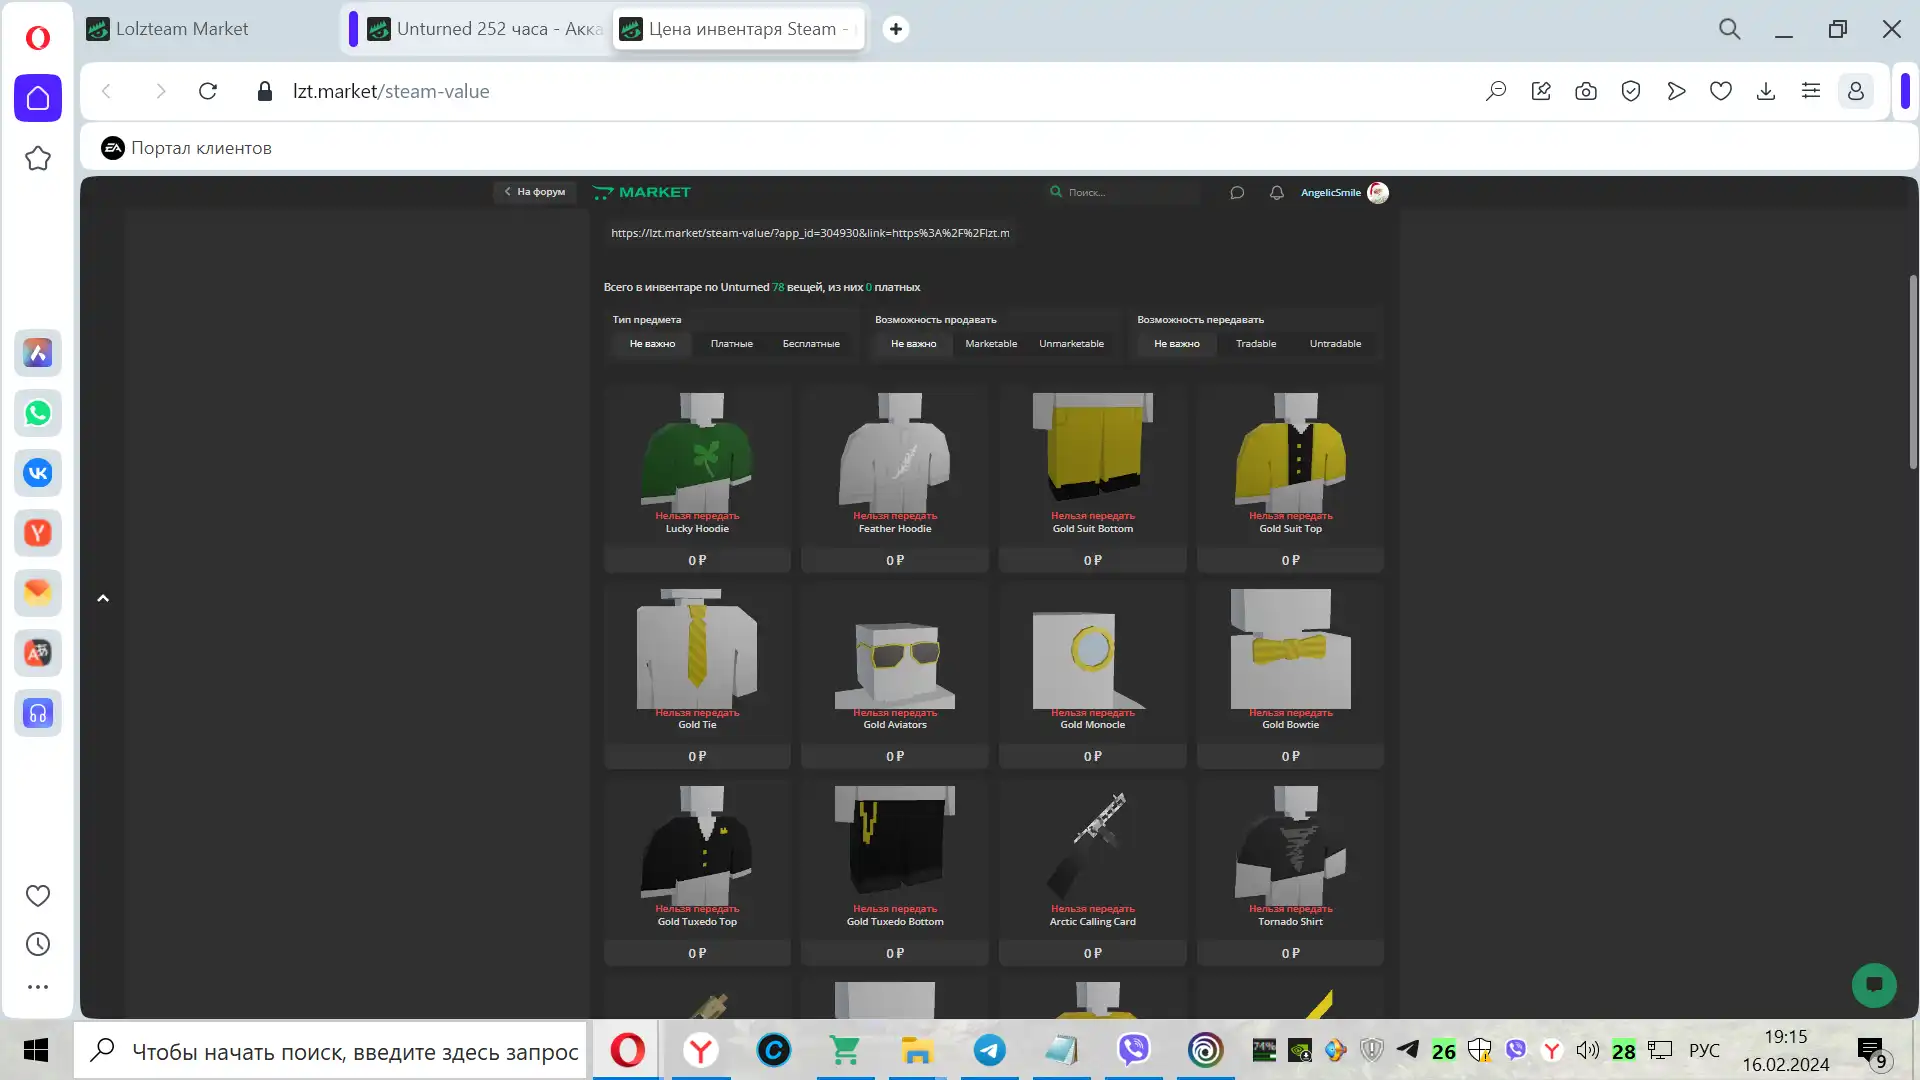Open File Explorer from the taskbar
This screenshot has width=1920, height=1080.
tap(917, 1050)
